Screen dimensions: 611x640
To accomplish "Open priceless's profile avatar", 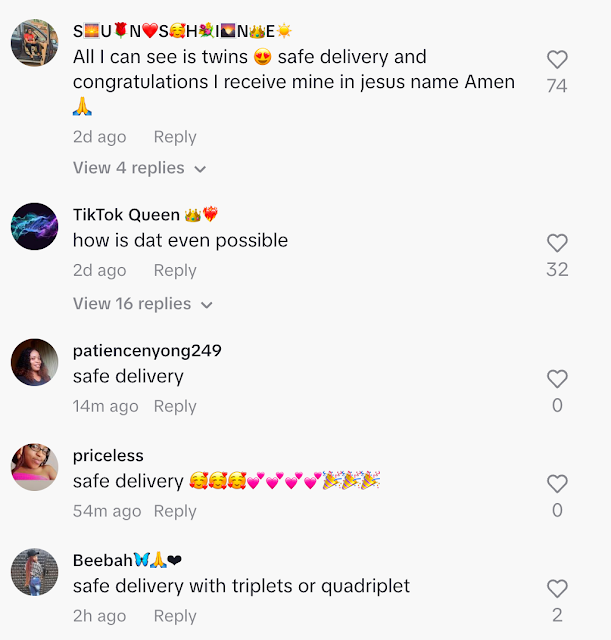I will click(35, 467).
